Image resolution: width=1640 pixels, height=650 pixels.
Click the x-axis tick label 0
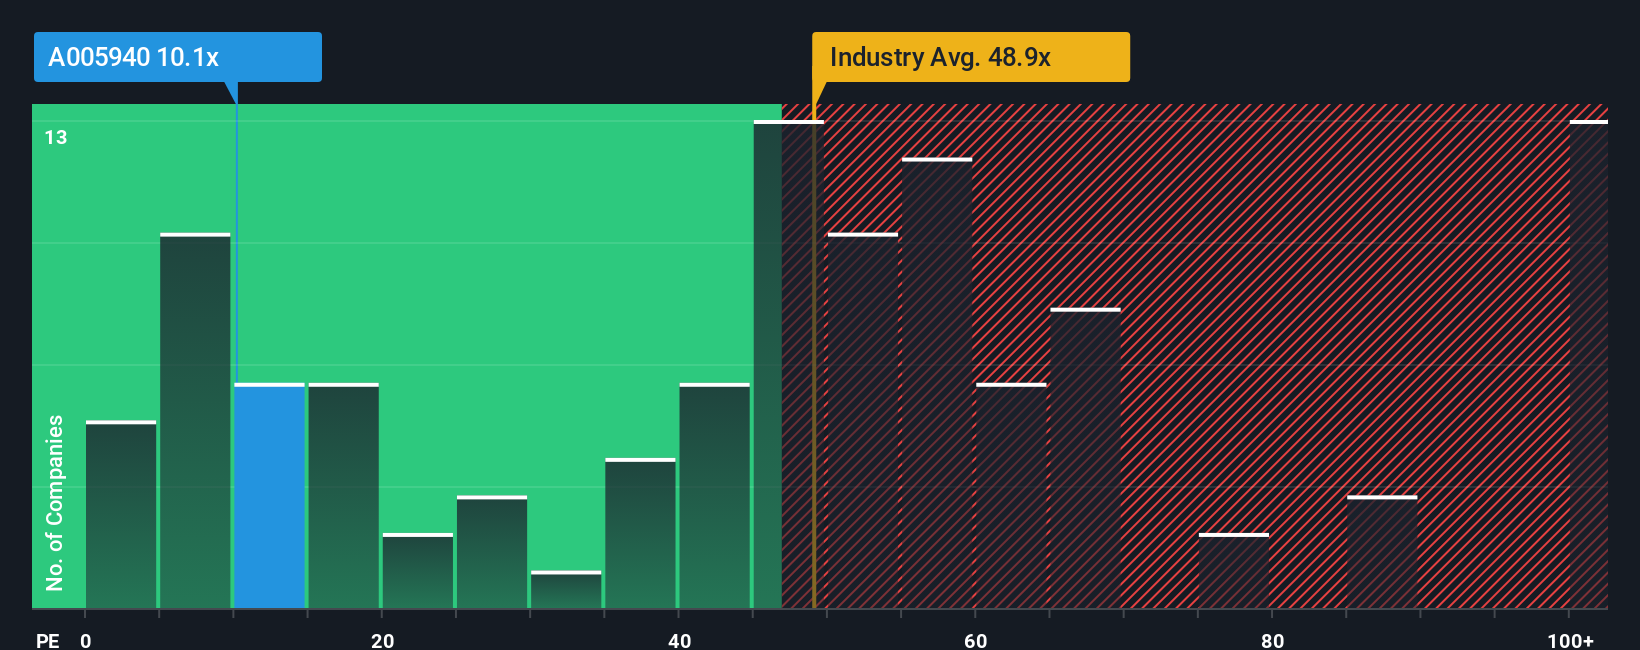(x=86, y=641)
